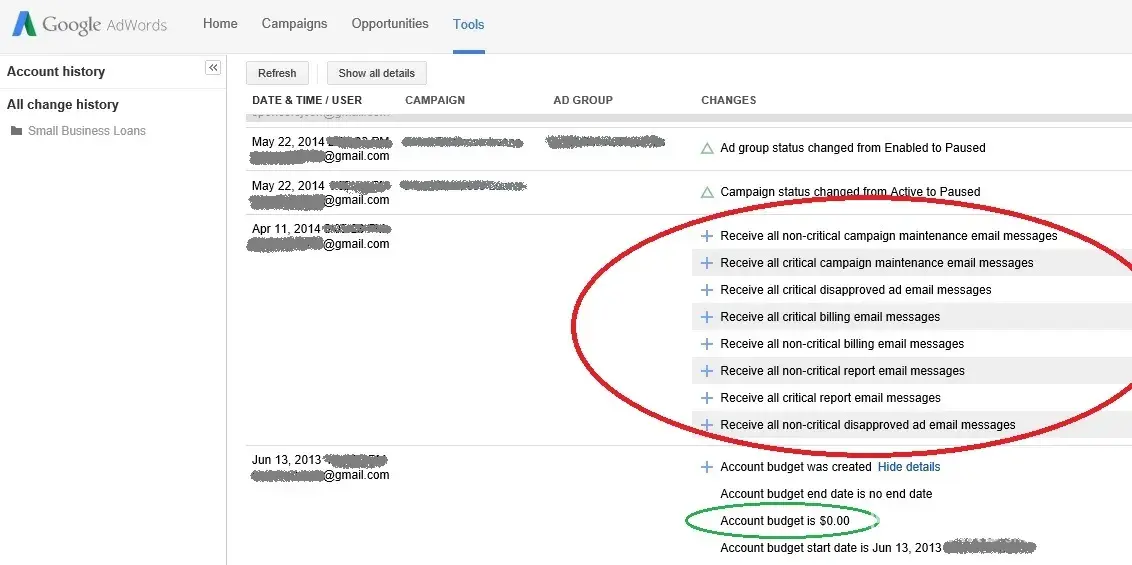Go to the Opportunities tab
Screen dimensions: 1132x565
point(390,24)
